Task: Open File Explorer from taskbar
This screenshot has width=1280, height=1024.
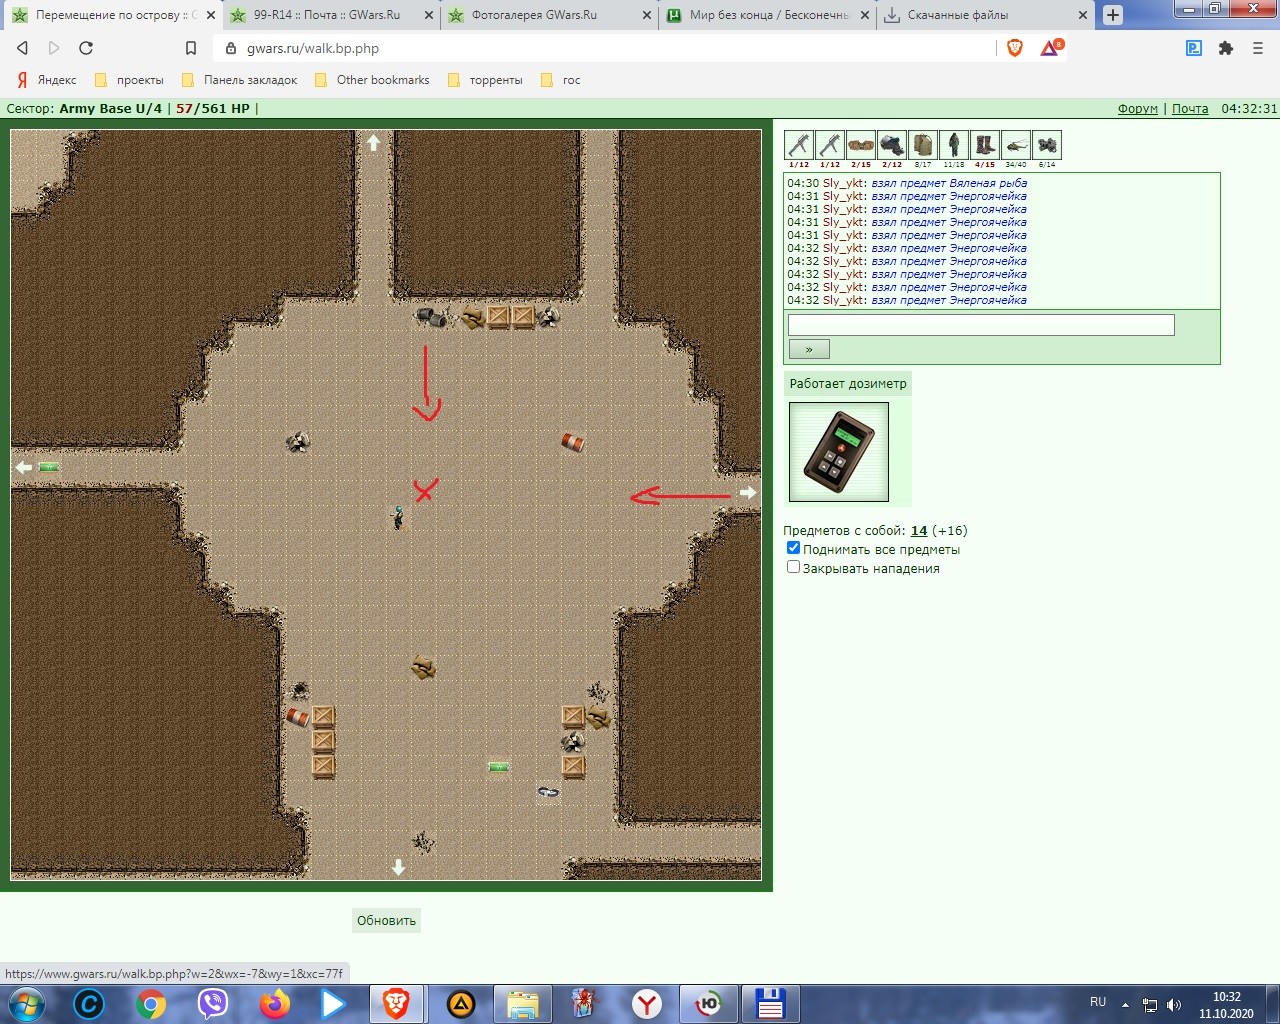Action: point(523,1004)
